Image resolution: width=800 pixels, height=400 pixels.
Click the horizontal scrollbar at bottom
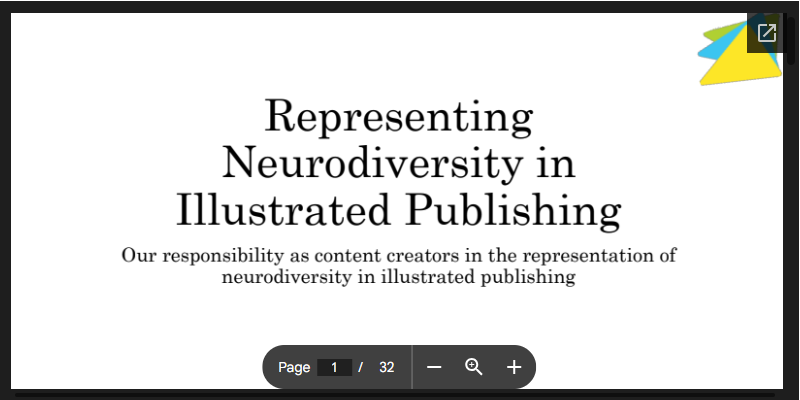(x=395, y=395)
